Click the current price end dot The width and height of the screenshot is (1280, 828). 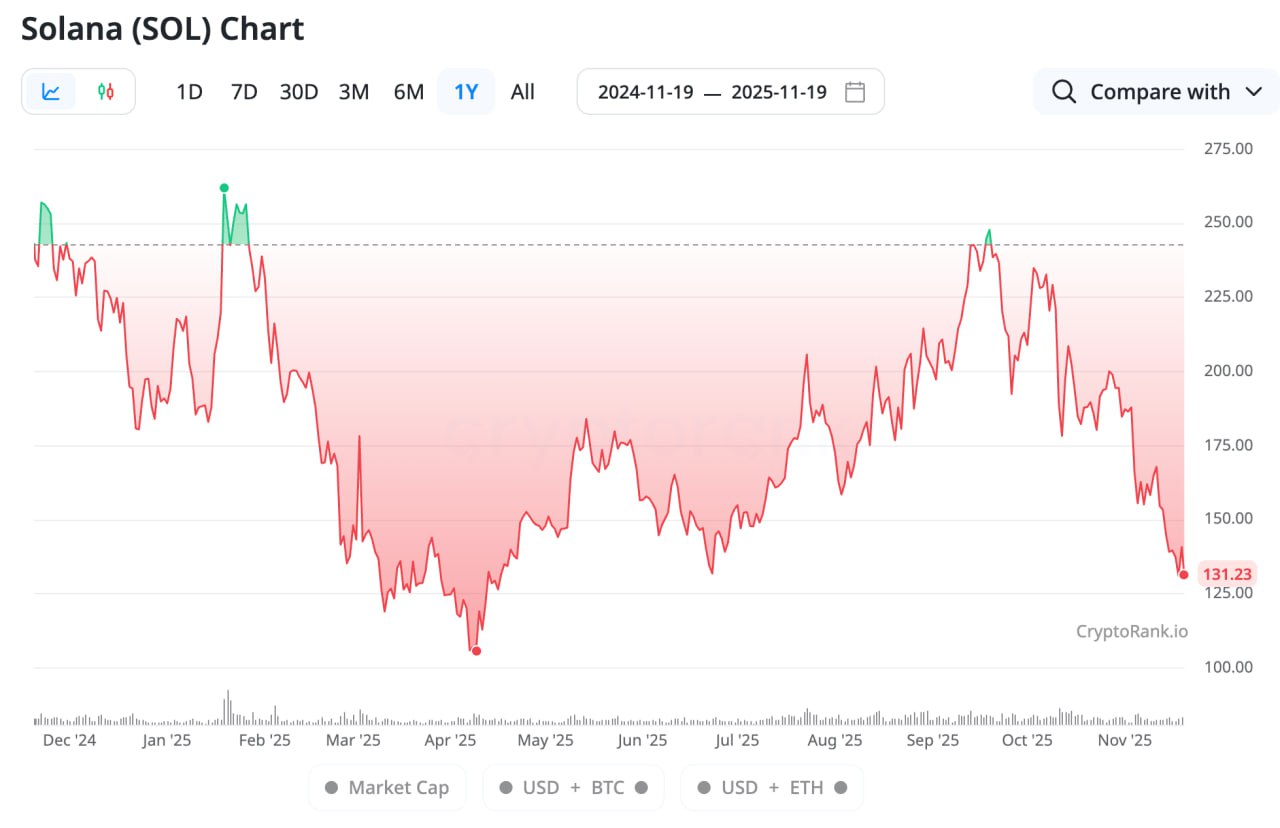pos(1184,574)
